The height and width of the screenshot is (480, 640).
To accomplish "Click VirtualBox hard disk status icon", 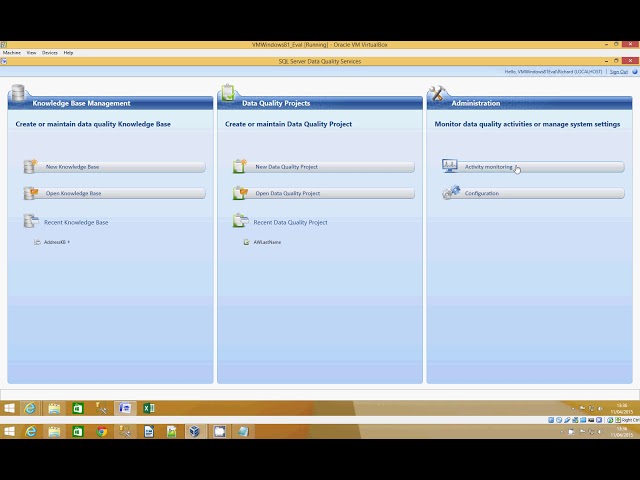I will click(x=551, y=420).
